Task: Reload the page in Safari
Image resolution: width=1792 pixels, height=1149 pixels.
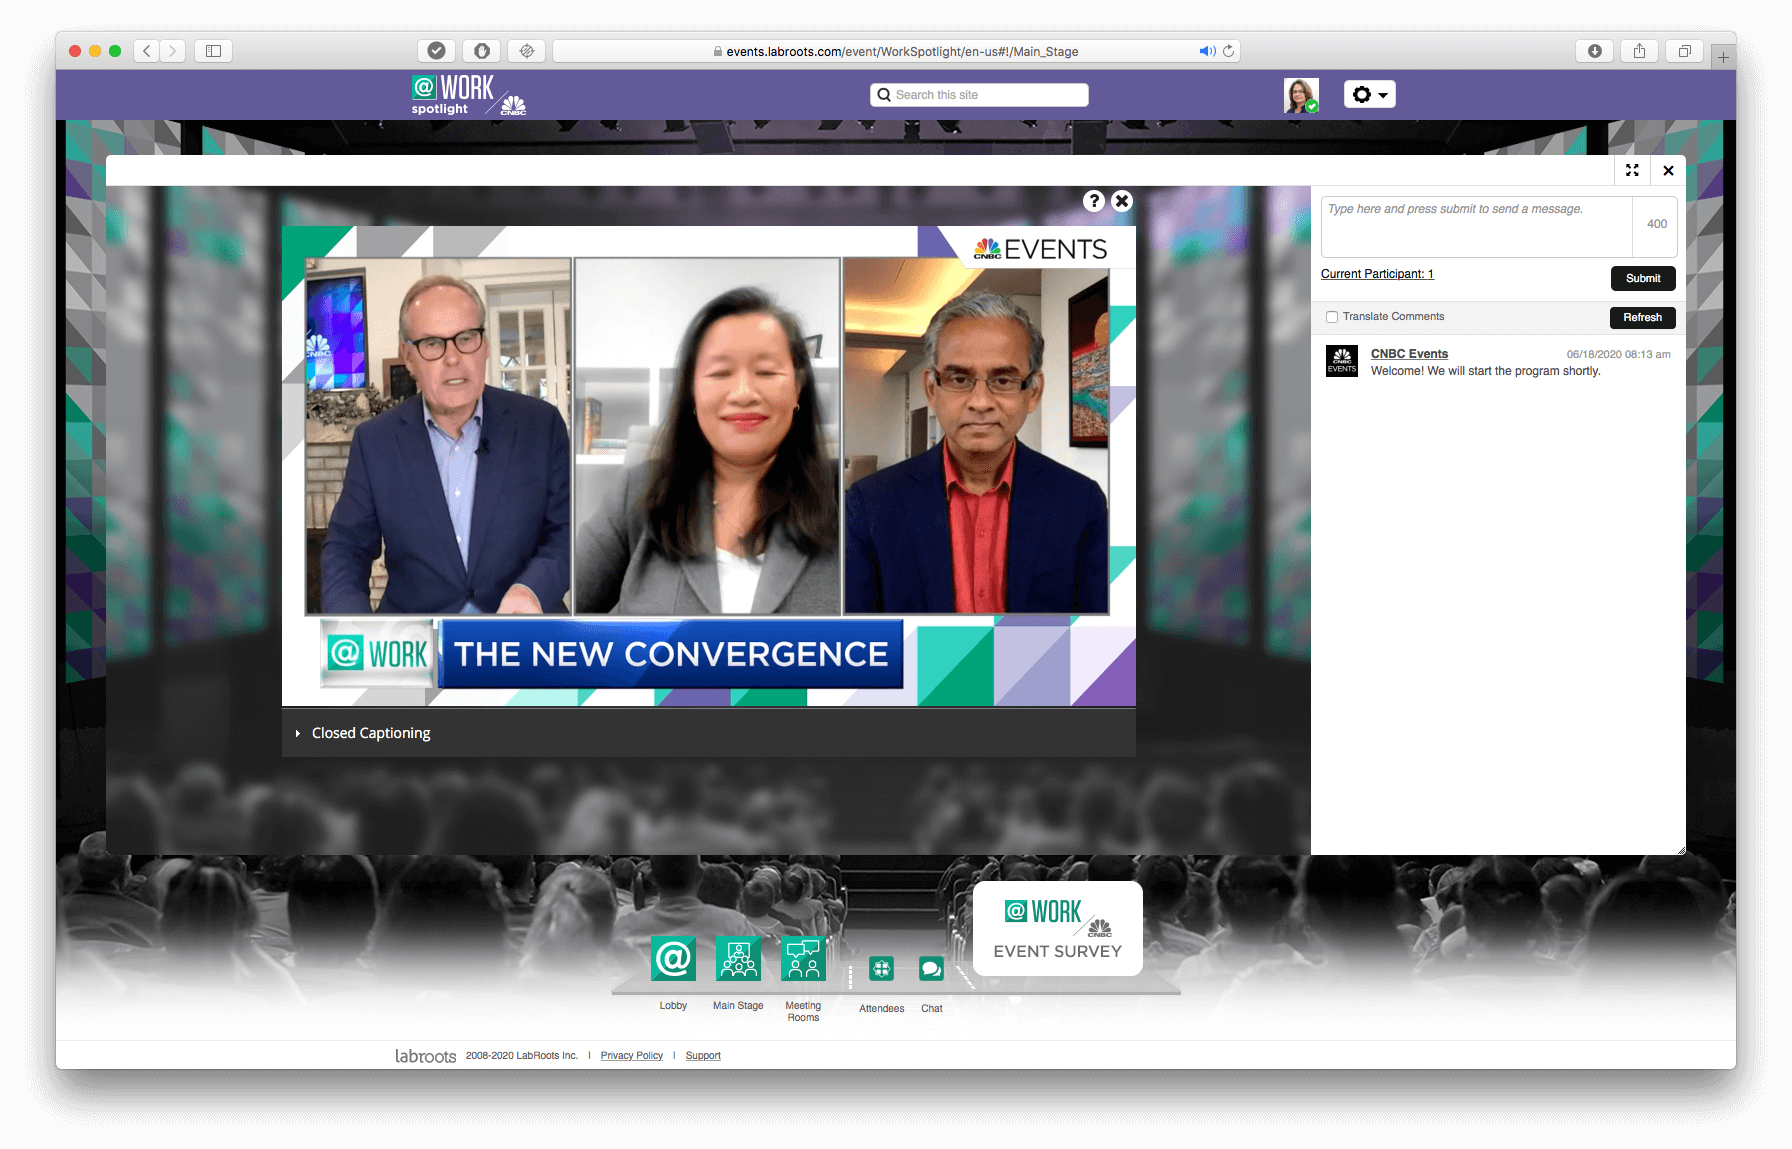Action: click(x=1229, y=51)
